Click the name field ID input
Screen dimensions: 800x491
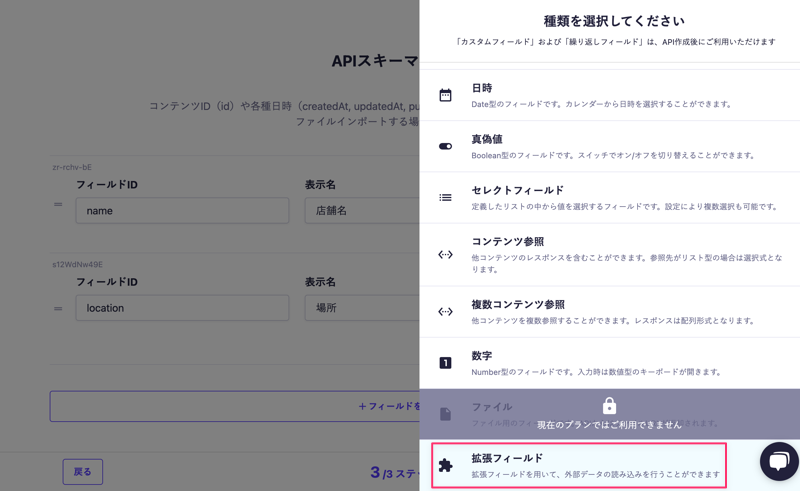[182, 211]
